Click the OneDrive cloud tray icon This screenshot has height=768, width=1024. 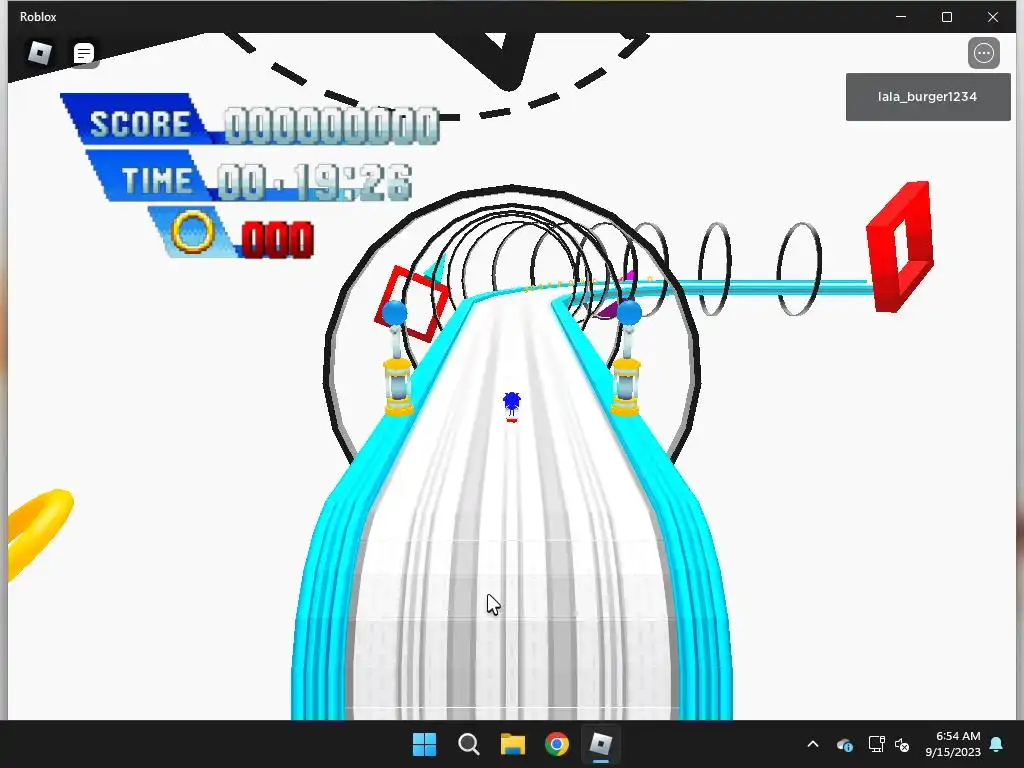[844, 744]
